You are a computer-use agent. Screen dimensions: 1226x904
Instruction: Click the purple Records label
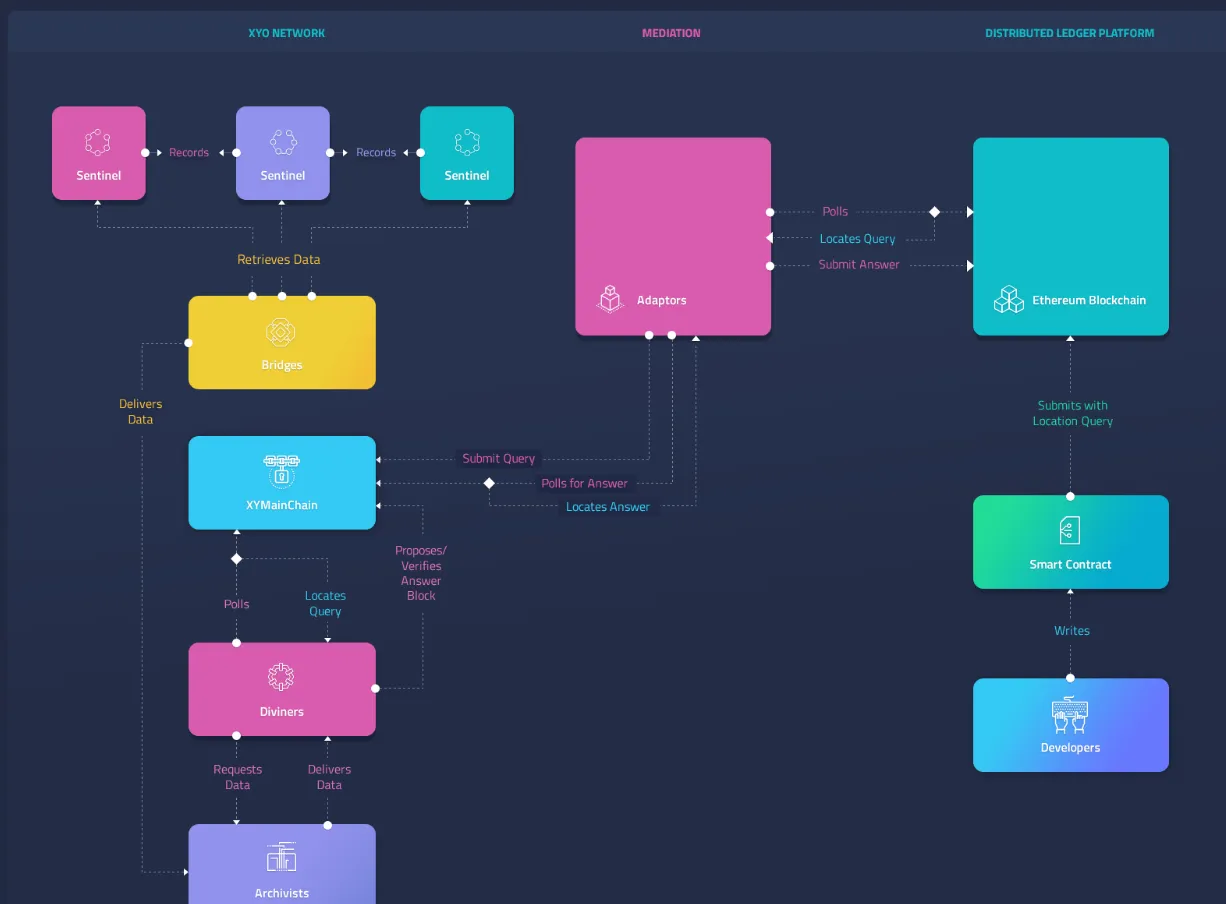376,153
